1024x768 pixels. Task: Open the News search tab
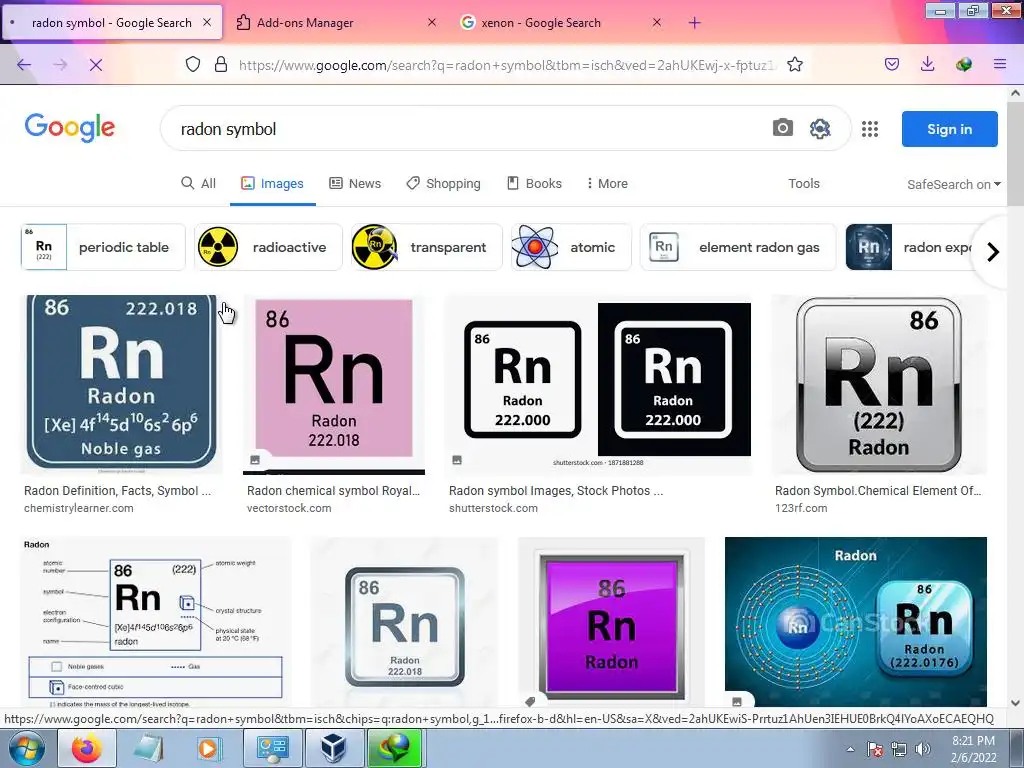(x=355, y=184)
